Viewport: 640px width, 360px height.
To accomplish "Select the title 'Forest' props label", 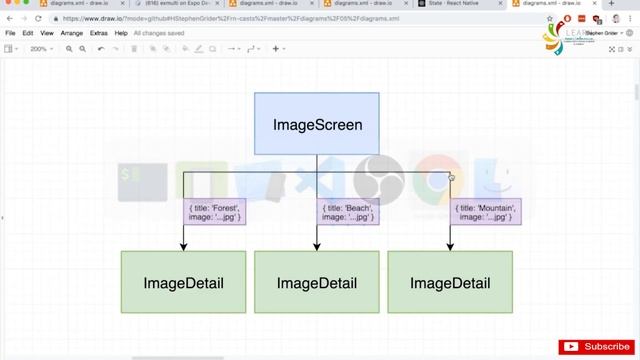I will (215, 212).
